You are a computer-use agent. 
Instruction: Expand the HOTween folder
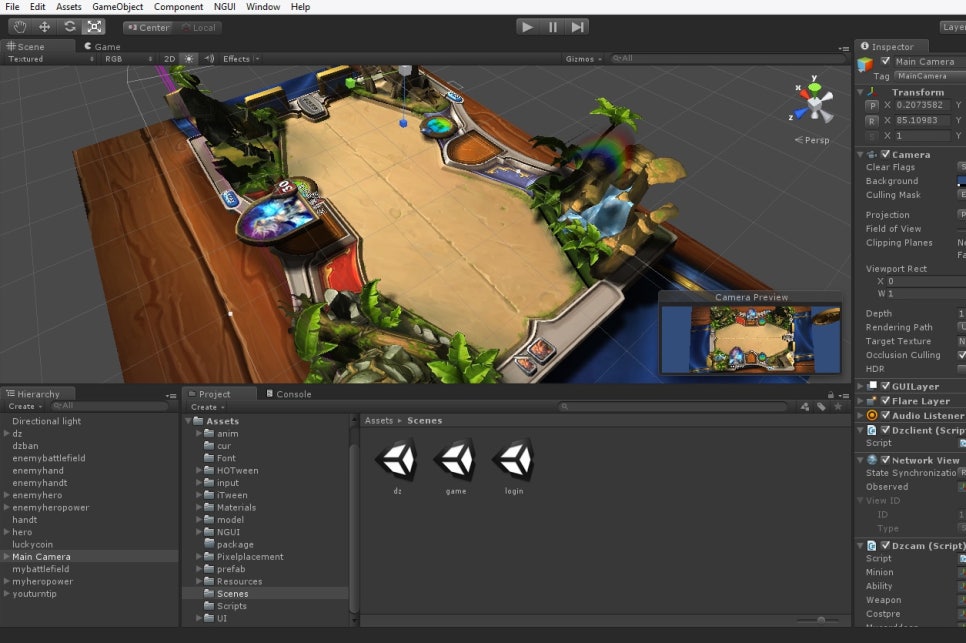click(199, 471)
